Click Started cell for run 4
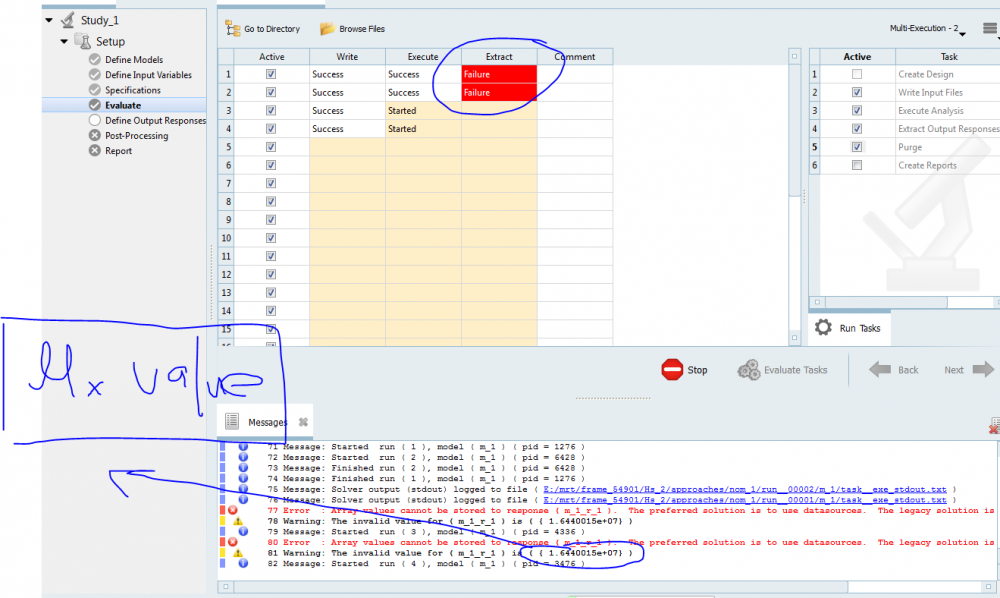 click(423, 129)
